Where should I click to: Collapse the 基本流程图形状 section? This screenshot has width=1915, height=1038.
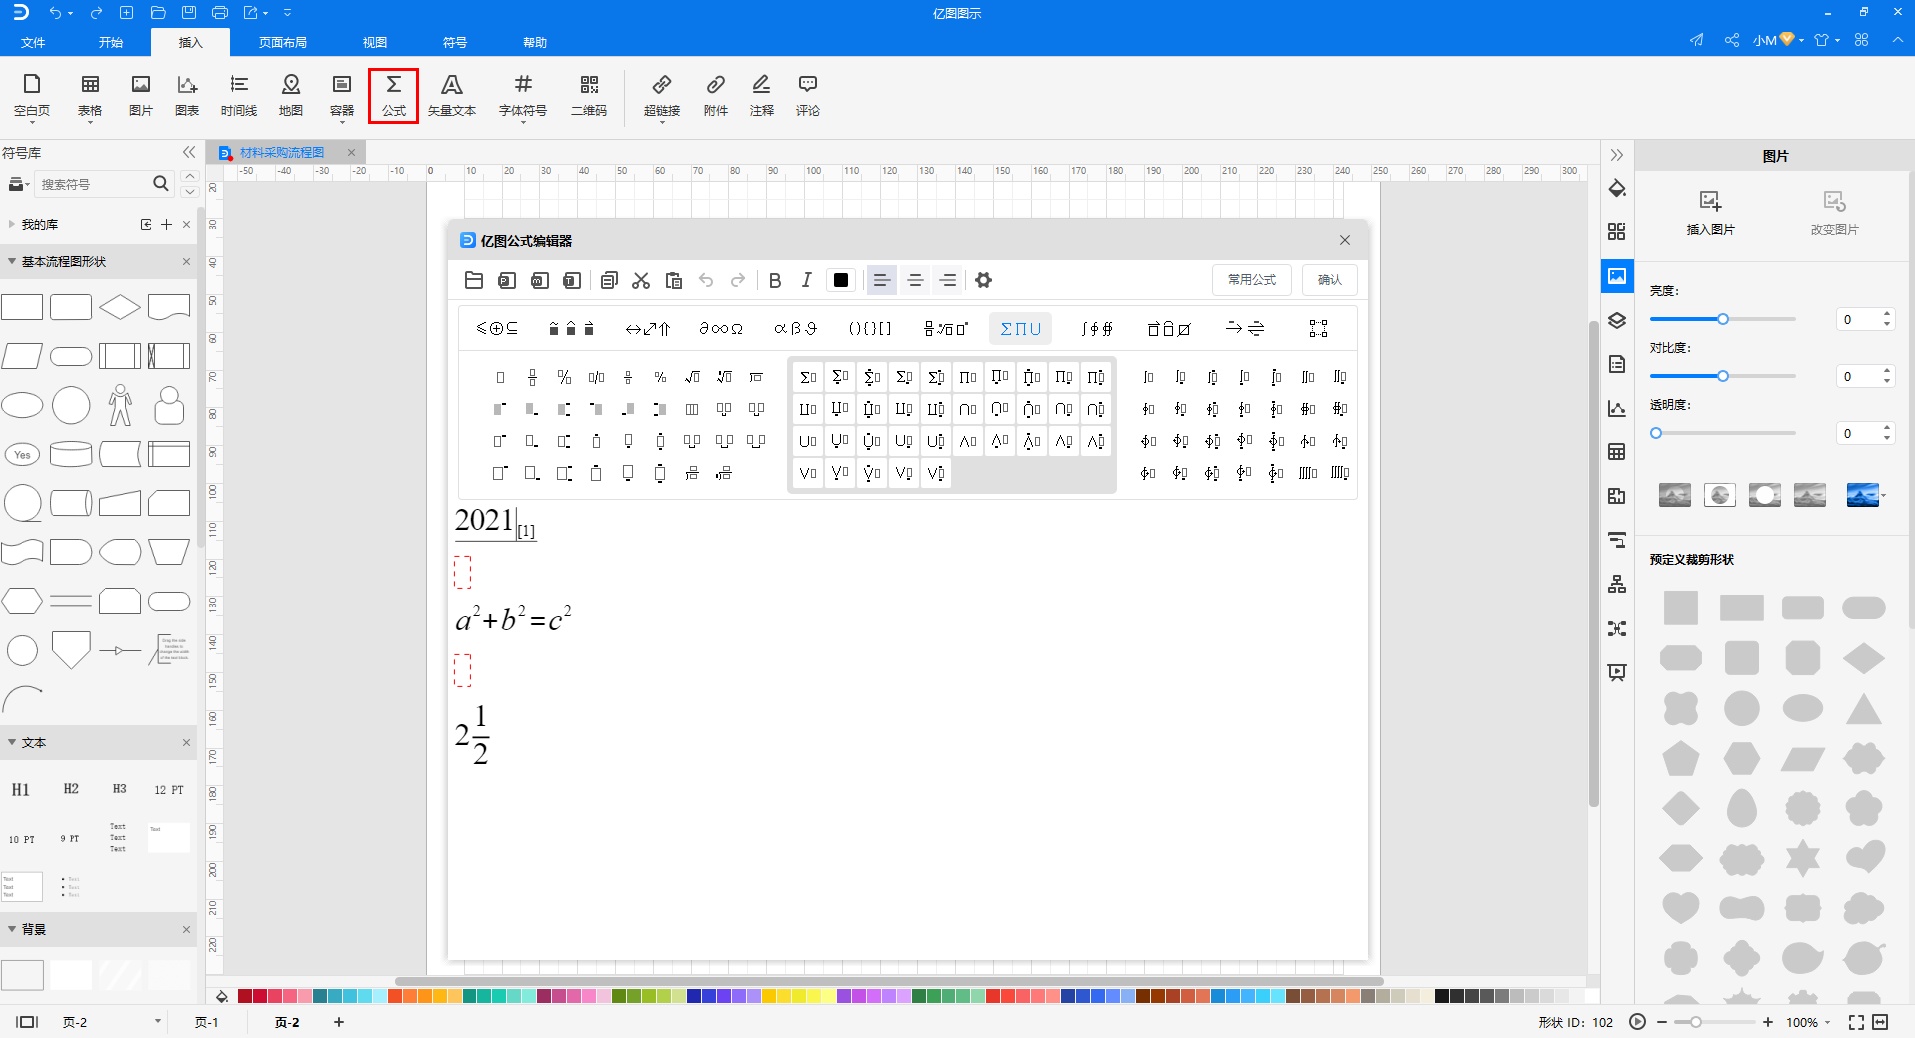(x=12, y=261)
